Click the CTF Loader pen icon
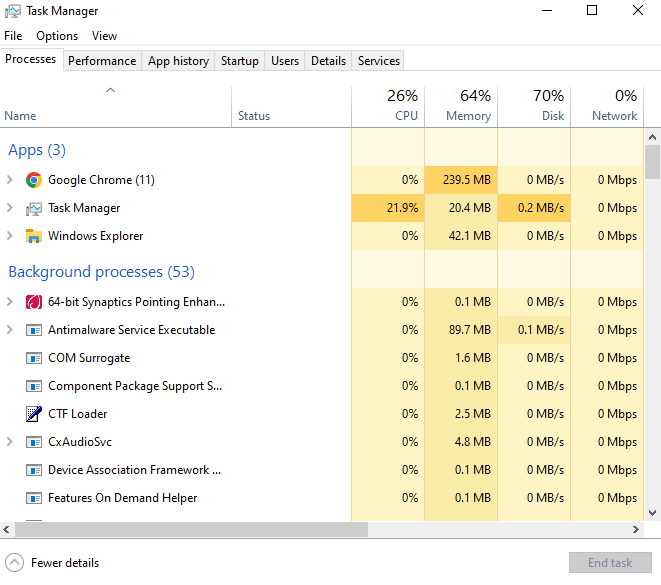661x585 pixels. click(33, 414)
